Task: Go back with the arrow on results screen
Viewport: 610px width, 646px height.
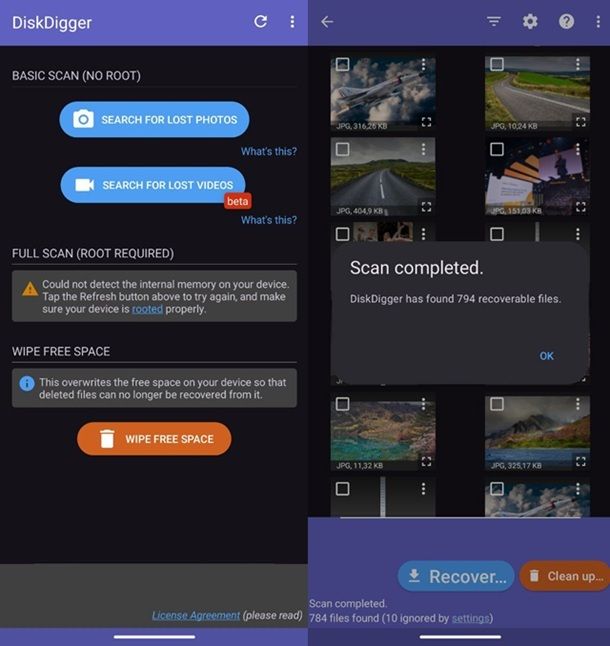Action: (327, 21)
